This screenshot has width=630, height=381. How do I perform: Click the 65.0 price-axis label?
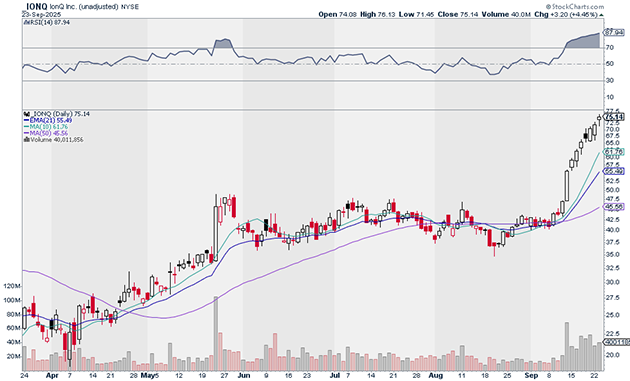click(x=612, y=142)
